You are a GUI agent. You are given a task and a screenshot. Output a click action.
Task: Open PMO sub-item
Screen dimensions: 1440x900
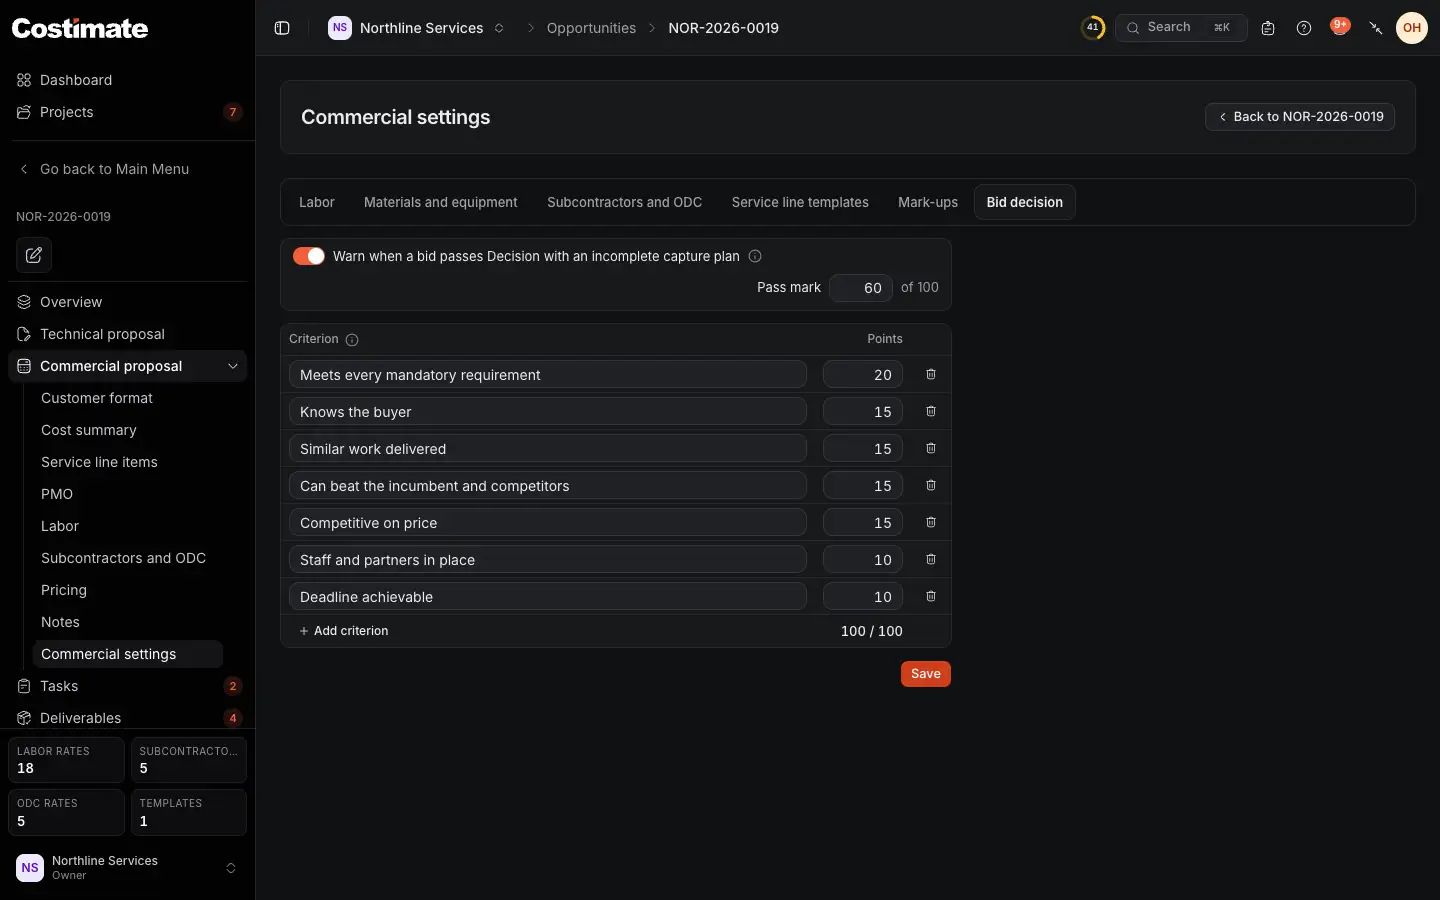click(127, 494)
